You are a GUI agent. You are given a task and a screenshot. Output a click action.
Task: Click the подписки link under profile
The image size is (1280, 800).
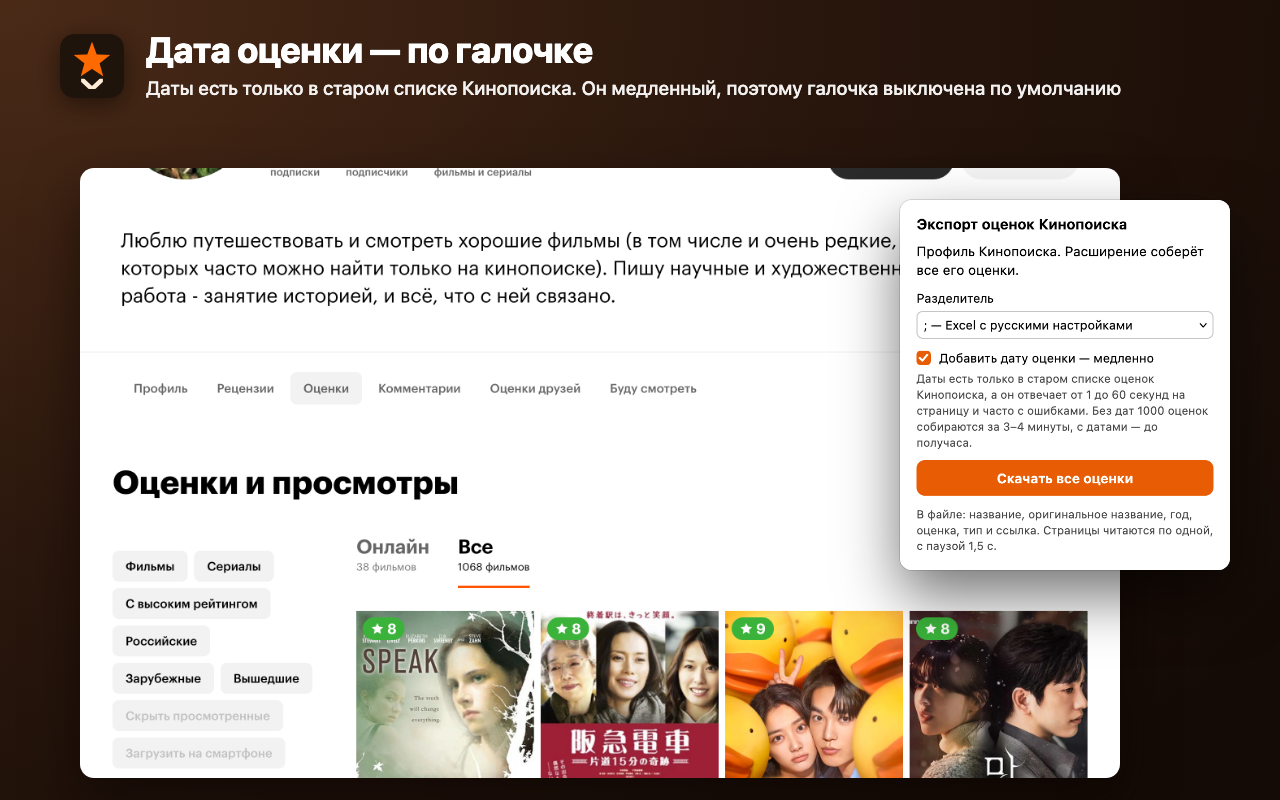295,172
